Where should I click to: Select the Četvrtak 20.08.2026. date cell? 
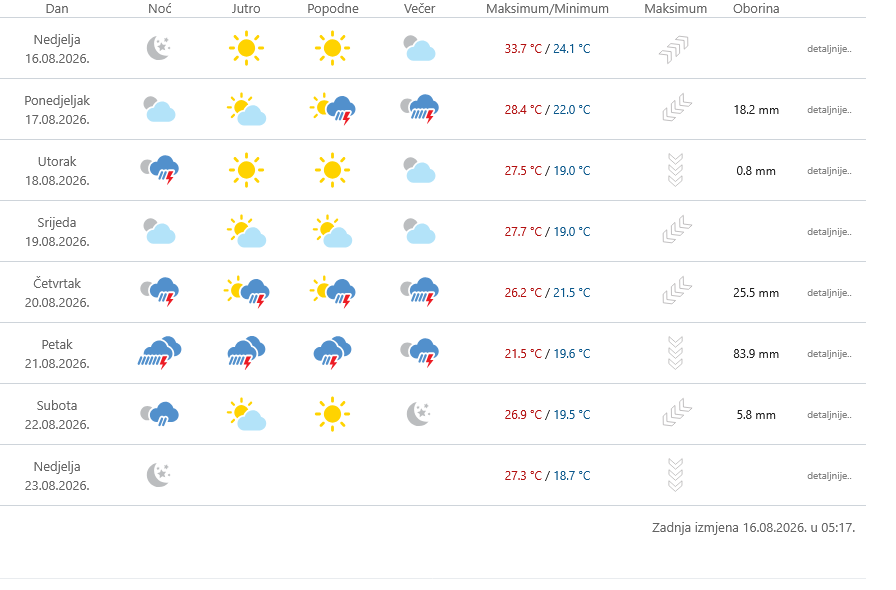(57, 293)
